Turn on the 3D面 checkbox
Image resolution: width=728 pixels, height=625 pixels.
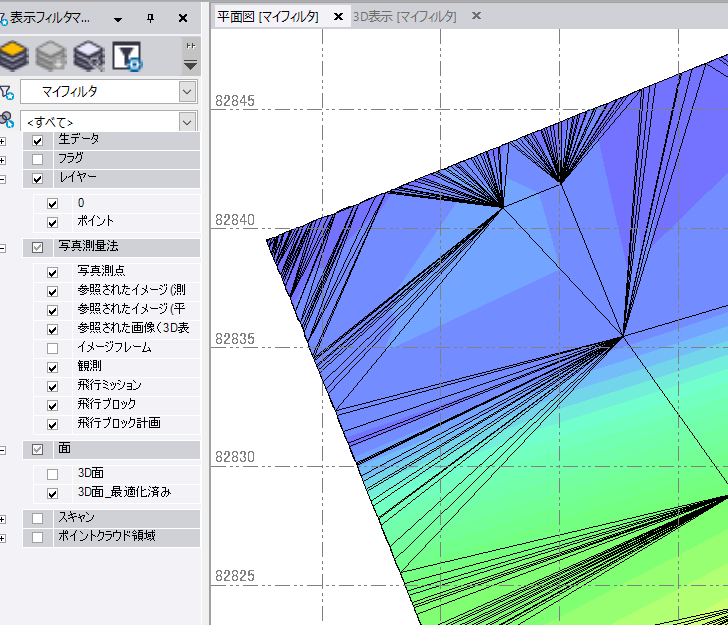[52, 474]
